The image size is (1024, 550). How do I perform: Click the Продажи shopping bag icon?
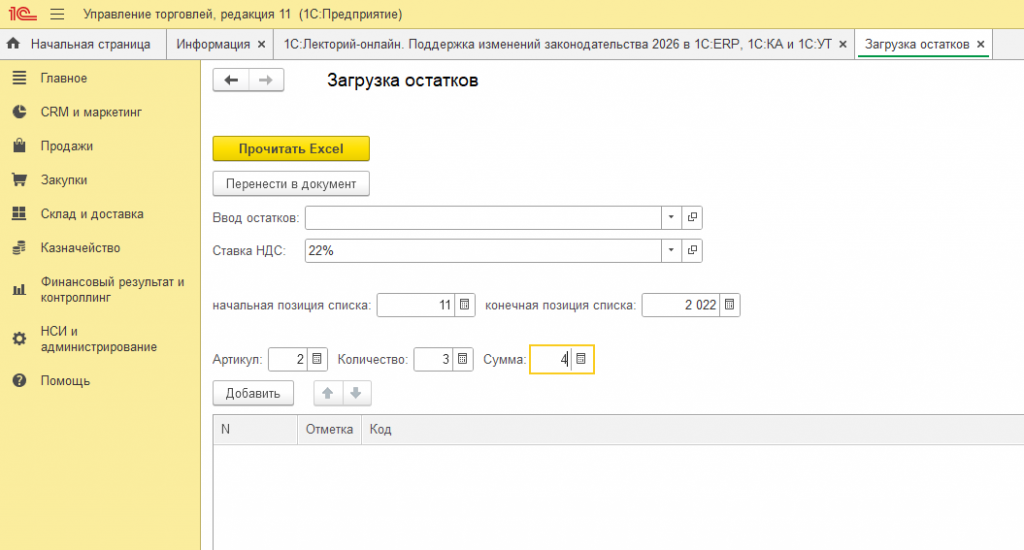20,146
